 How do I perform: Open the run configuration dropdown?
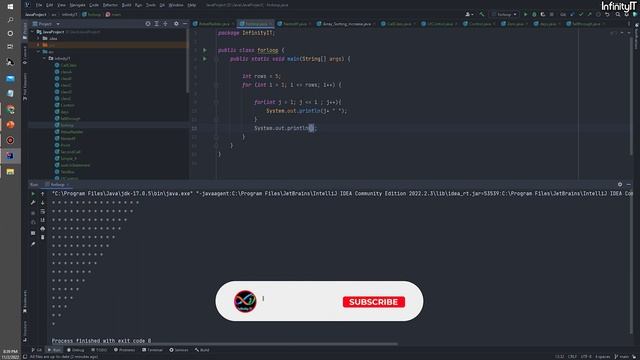(504, 14)
